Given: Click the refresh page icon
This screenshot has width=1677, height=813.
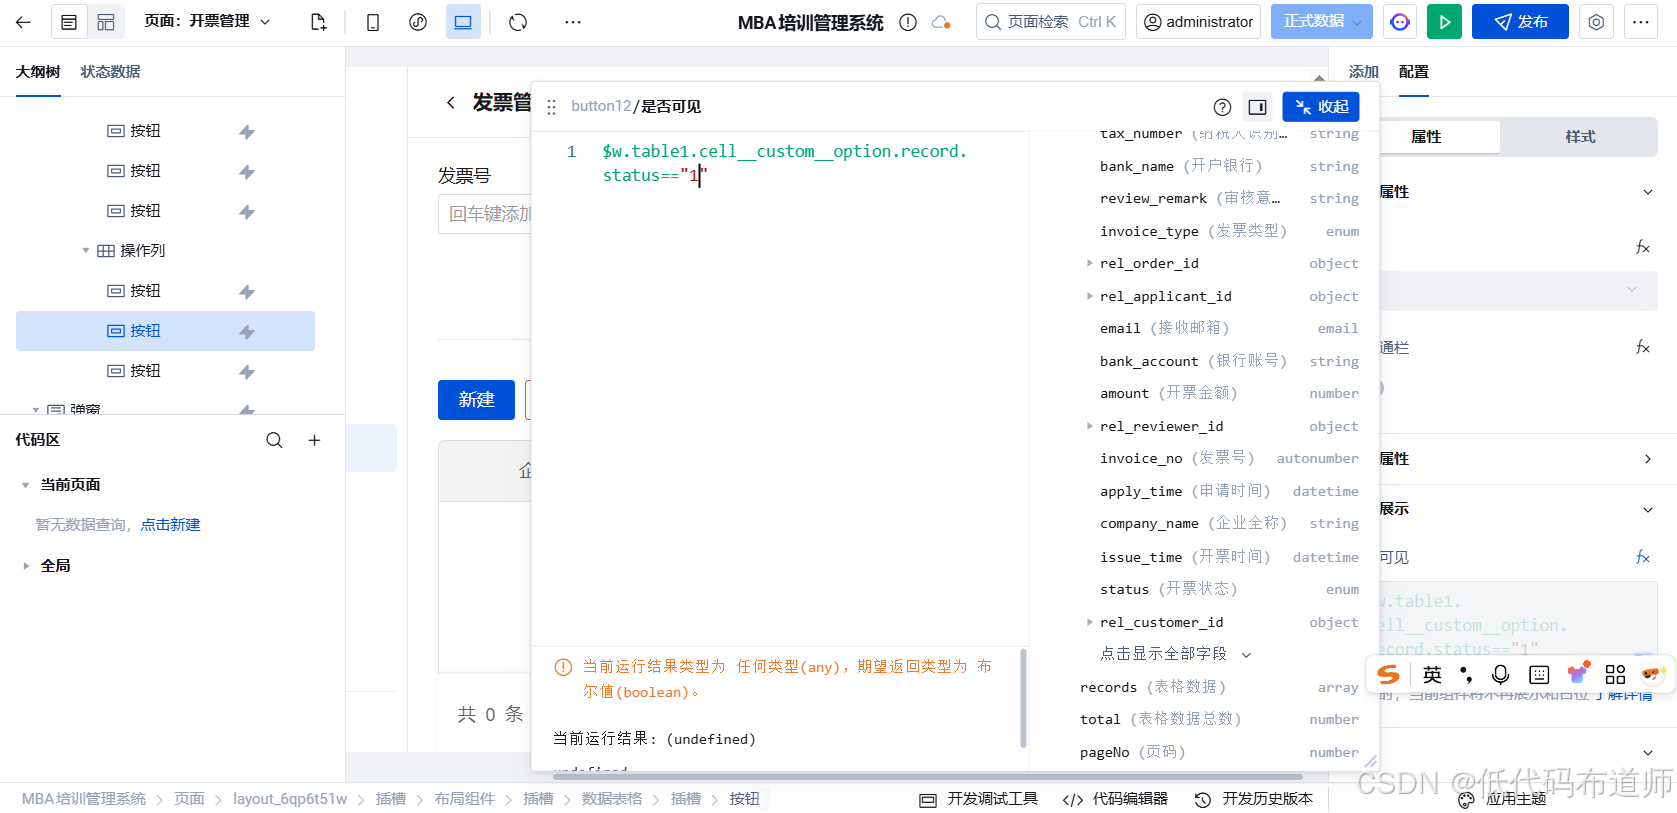Looking at the screenshot, I should pyautogui.click(x=518, y=22).
